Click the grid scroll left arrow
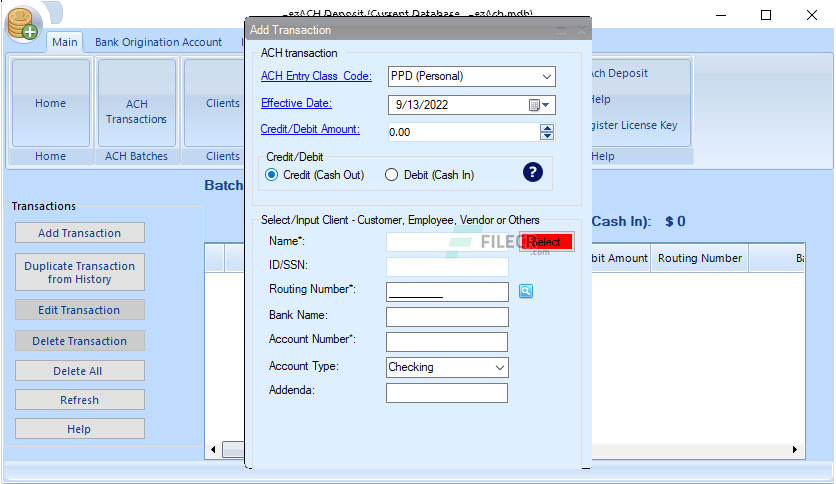 [213, 450]
